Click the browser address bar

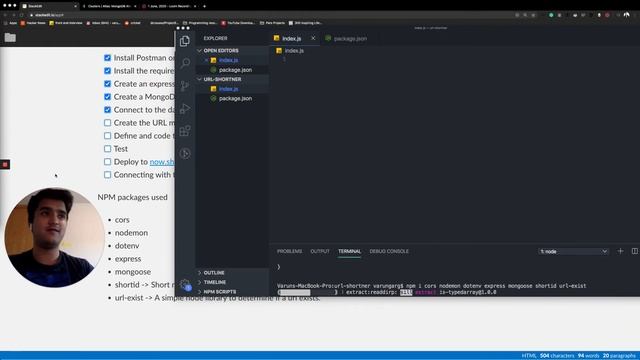coord(269,15)
